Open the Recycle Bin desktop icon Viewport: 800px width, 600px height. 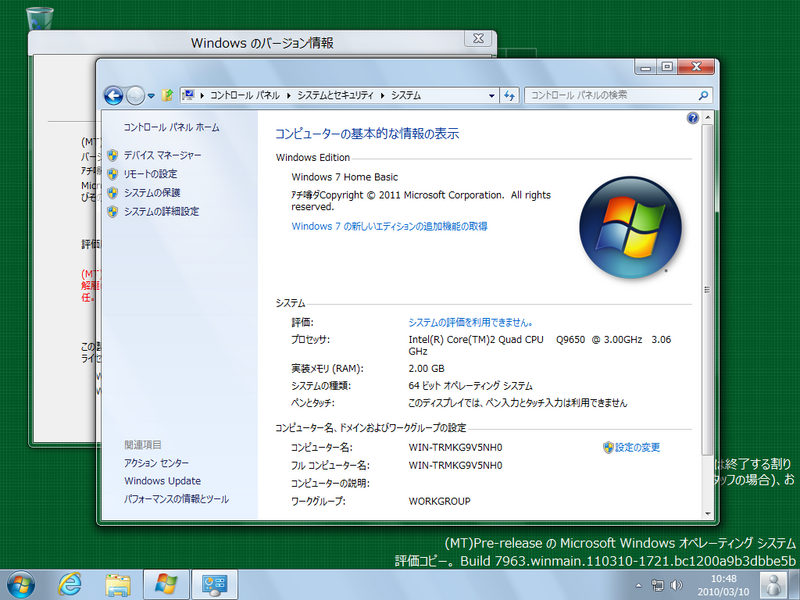coord(40,18)
